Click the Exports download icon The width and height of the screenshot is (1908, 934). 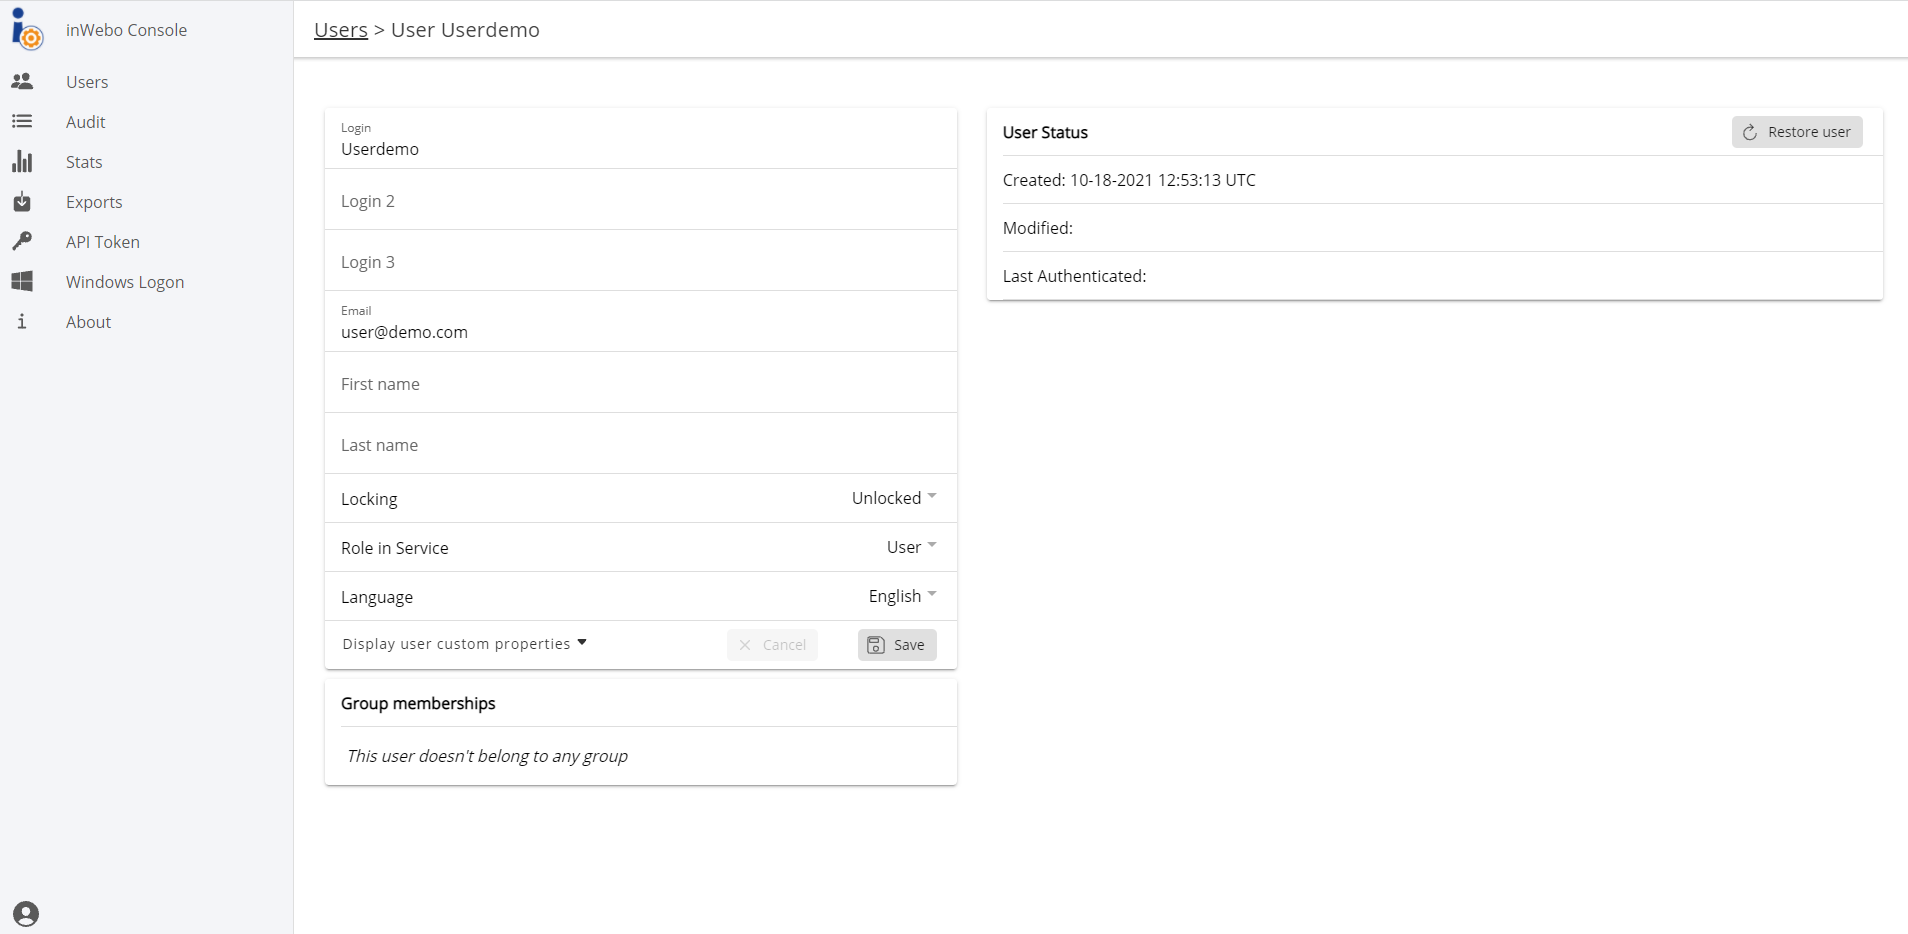click(22, 201)
